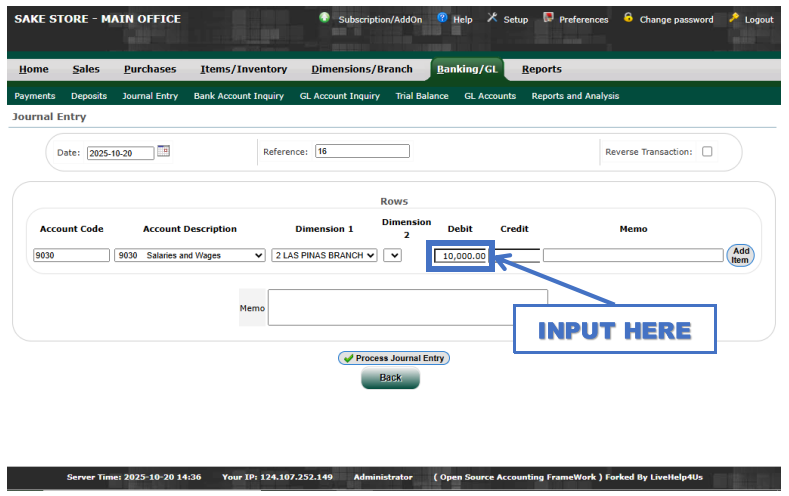Open the Reports tab
This screenshot has height=496, width=789.
tap(541, 69)
